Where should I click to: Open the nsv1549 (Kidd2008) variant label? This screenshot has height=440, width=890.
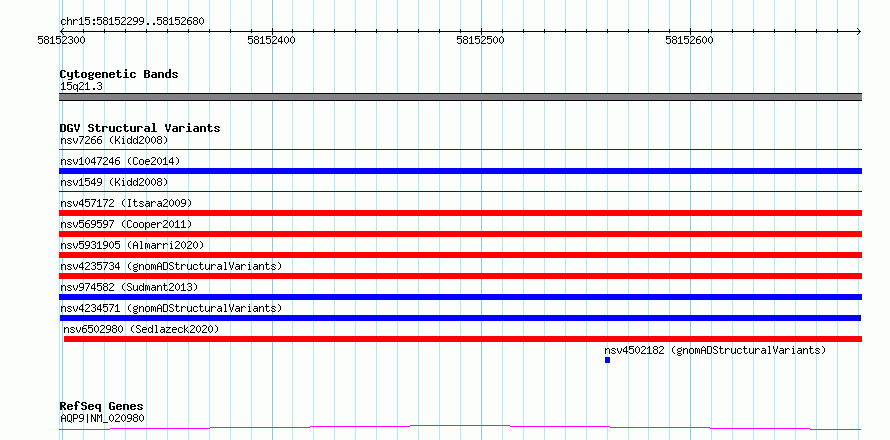[114, 182]
